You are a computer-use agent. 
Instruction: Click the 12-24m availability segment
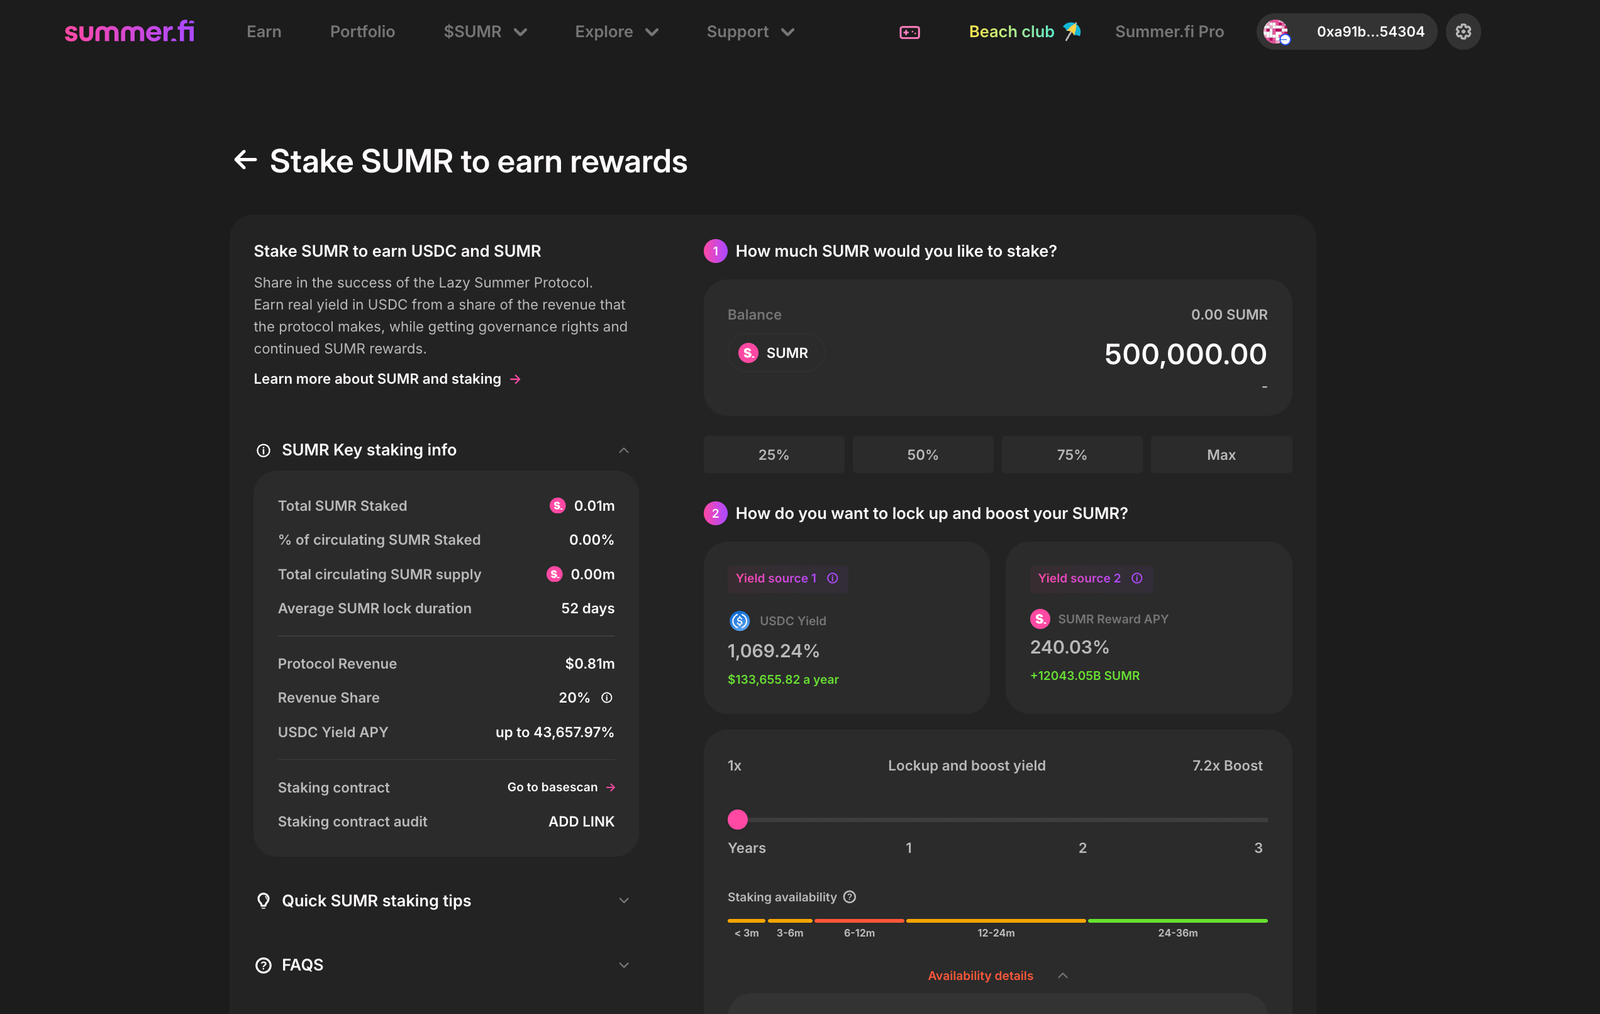click(996, 921)
